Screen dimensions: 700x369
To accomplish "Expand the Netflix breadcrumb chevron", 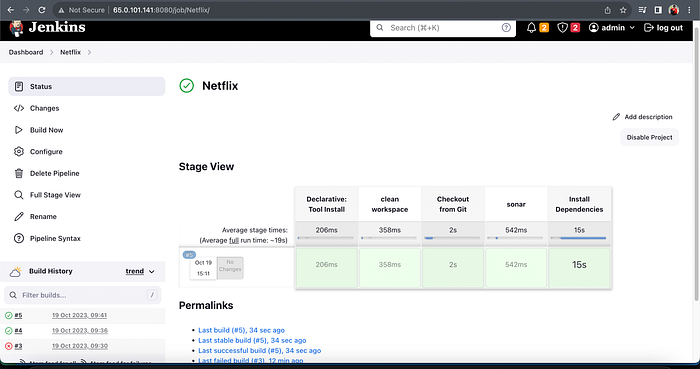I will point(89,52).
